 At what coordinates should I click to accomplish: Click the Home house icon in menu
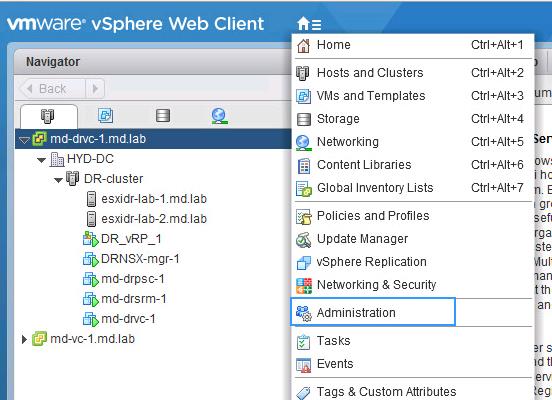(303, 45)
